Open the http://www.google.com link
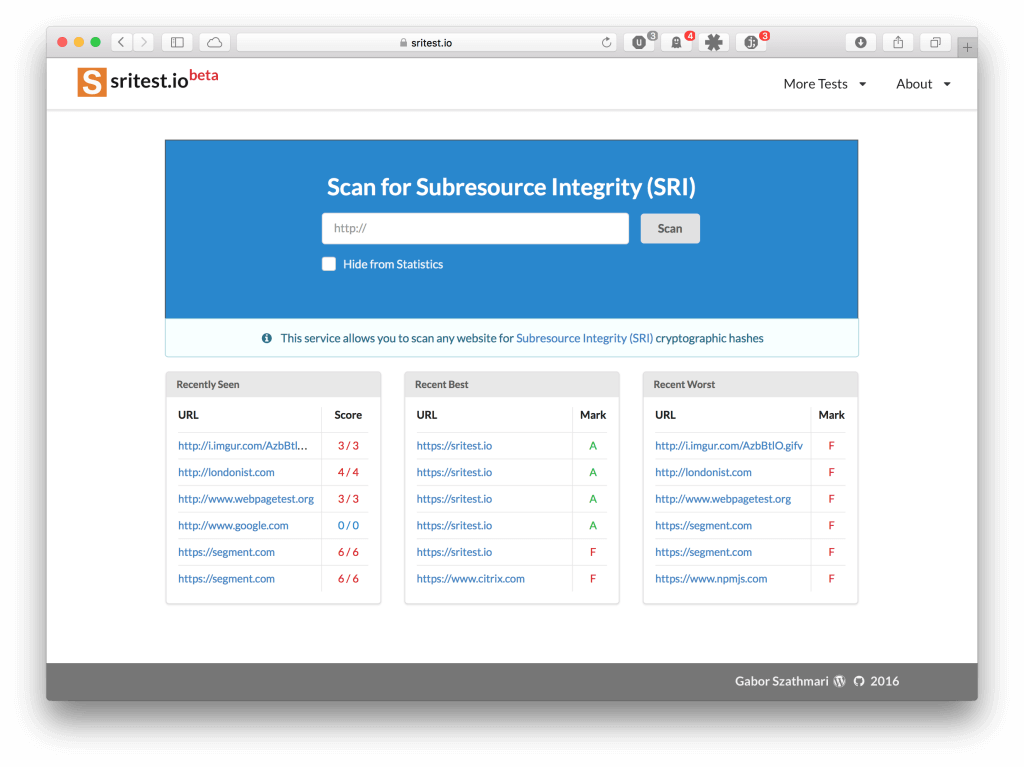Image resolution: width=1024 pixels, height=767 pixels. pyautogui.click(x=233, y=525)
